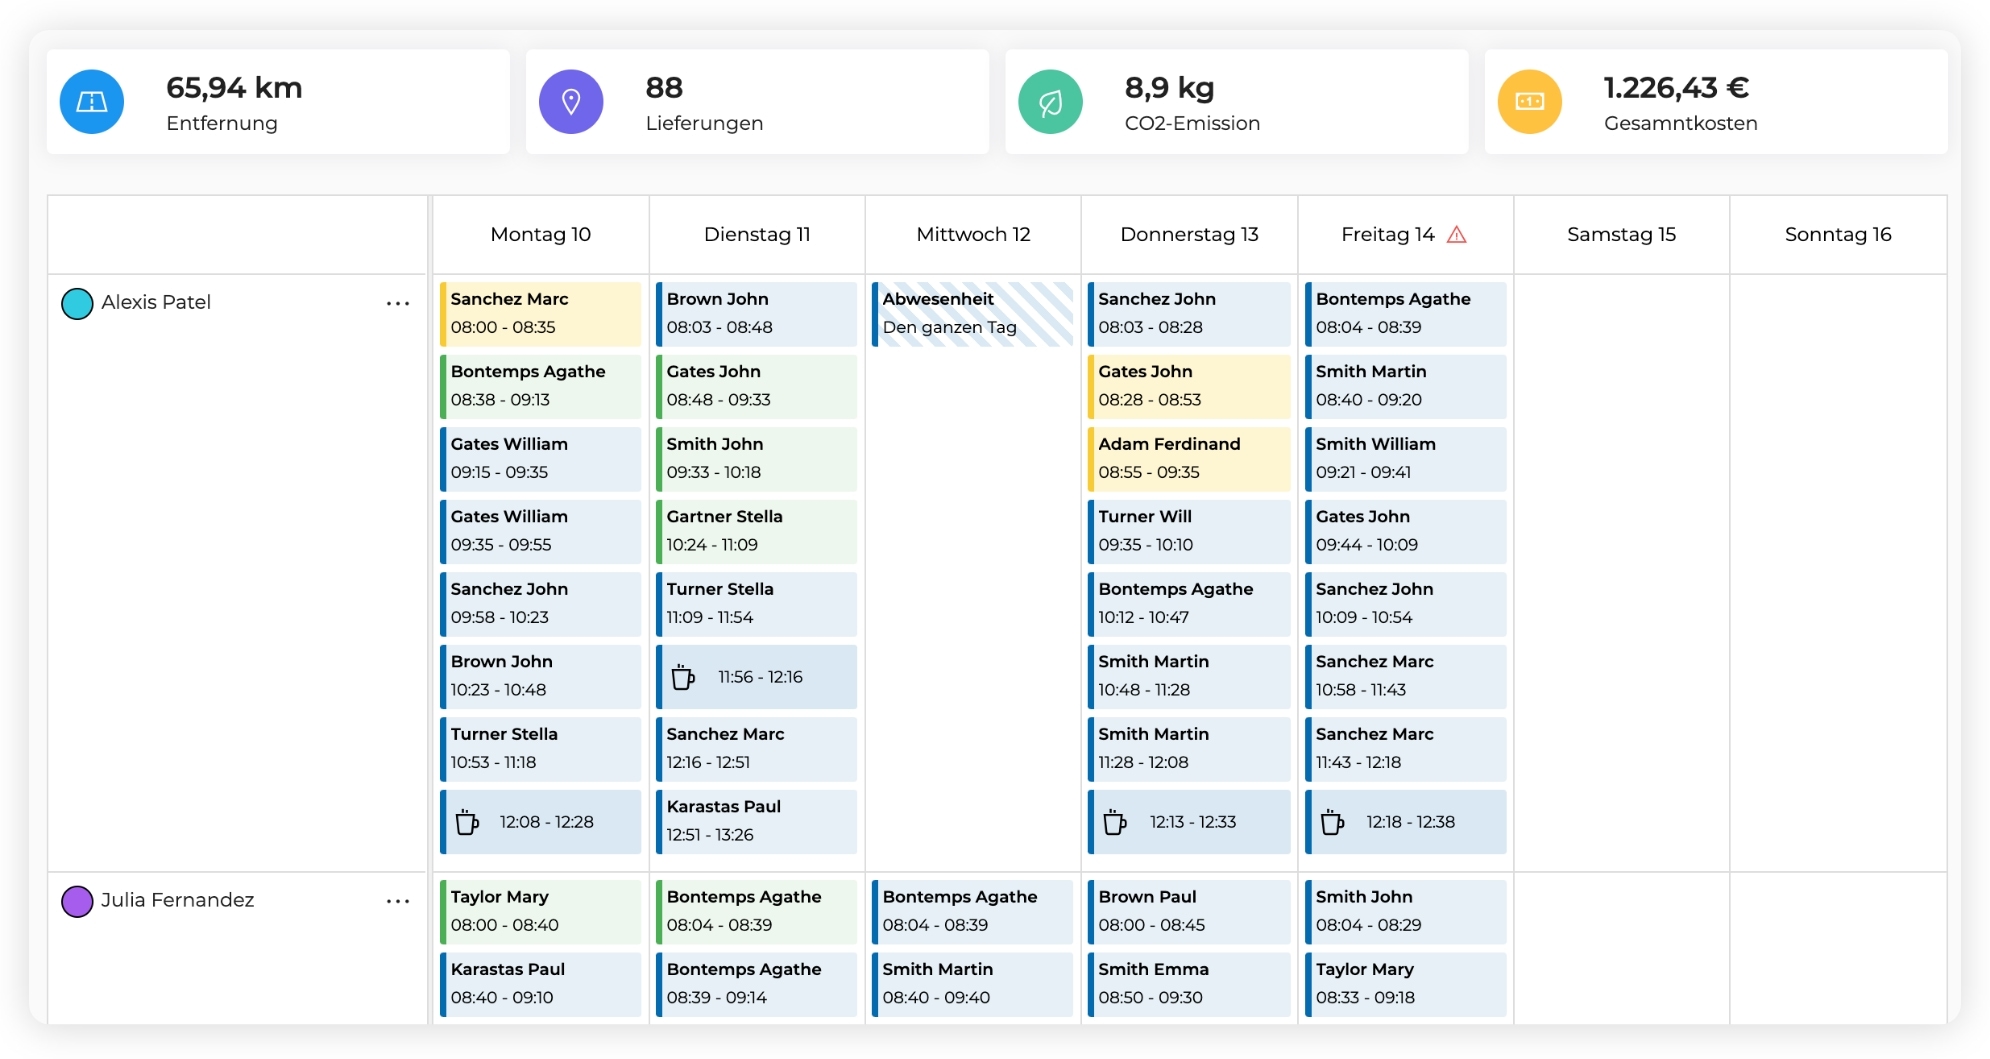The image size is (1990, 1059).
Task: Click Julia Fernandez's purple color circle
Action: 77,901
